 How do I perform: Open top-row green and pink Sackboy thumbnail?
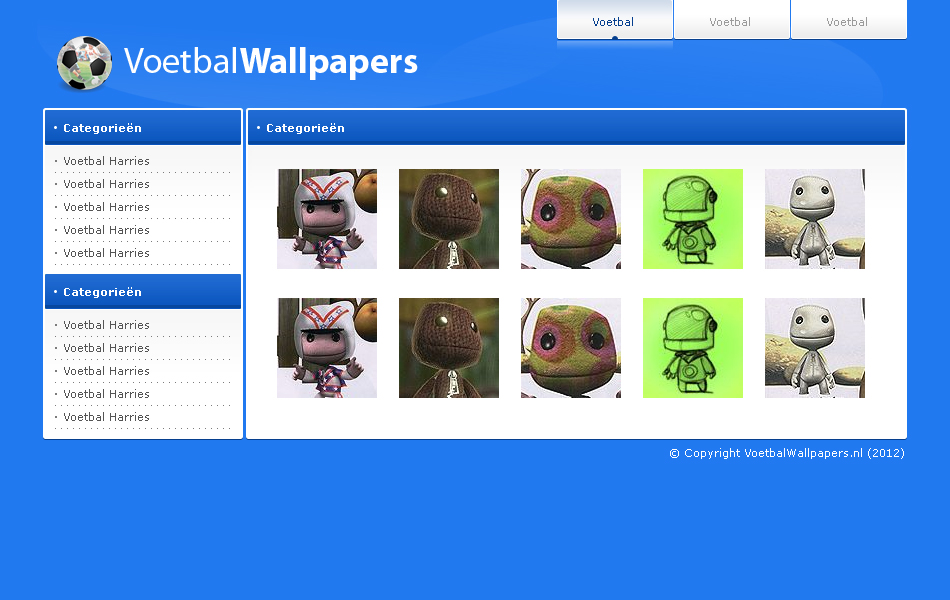(x=571, y=219)
